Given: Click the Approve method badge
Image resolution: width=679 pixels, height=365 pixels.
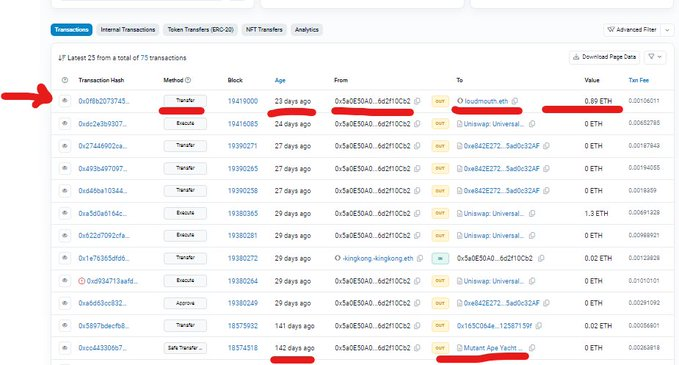Looking at the screenshot, I should pyautogui.click(x=185, y=303).
